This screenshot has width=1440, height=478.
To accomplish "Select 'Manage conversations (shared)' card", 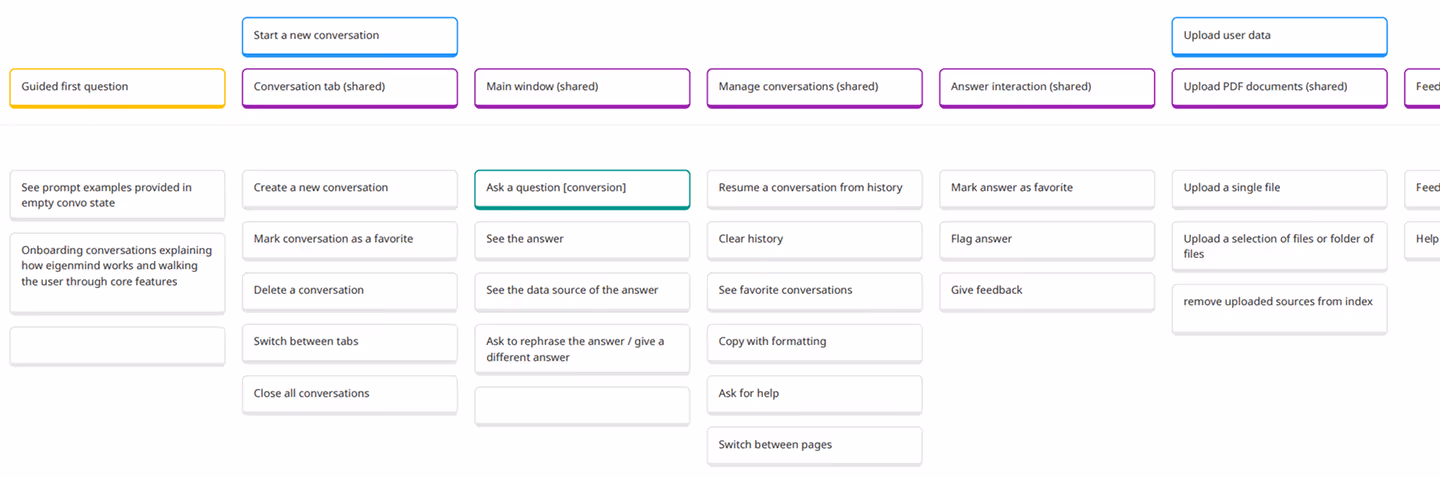I will click(x=814, y=88).
